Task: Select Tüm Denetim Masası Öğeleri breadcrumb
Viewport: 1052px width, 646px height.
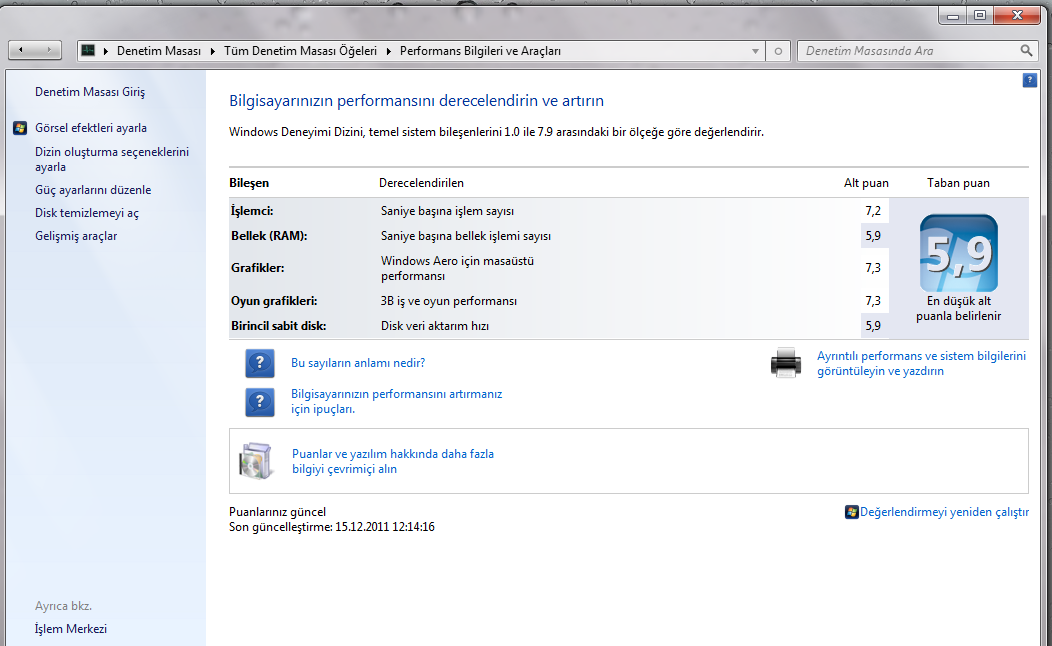Action: (301, 51)
